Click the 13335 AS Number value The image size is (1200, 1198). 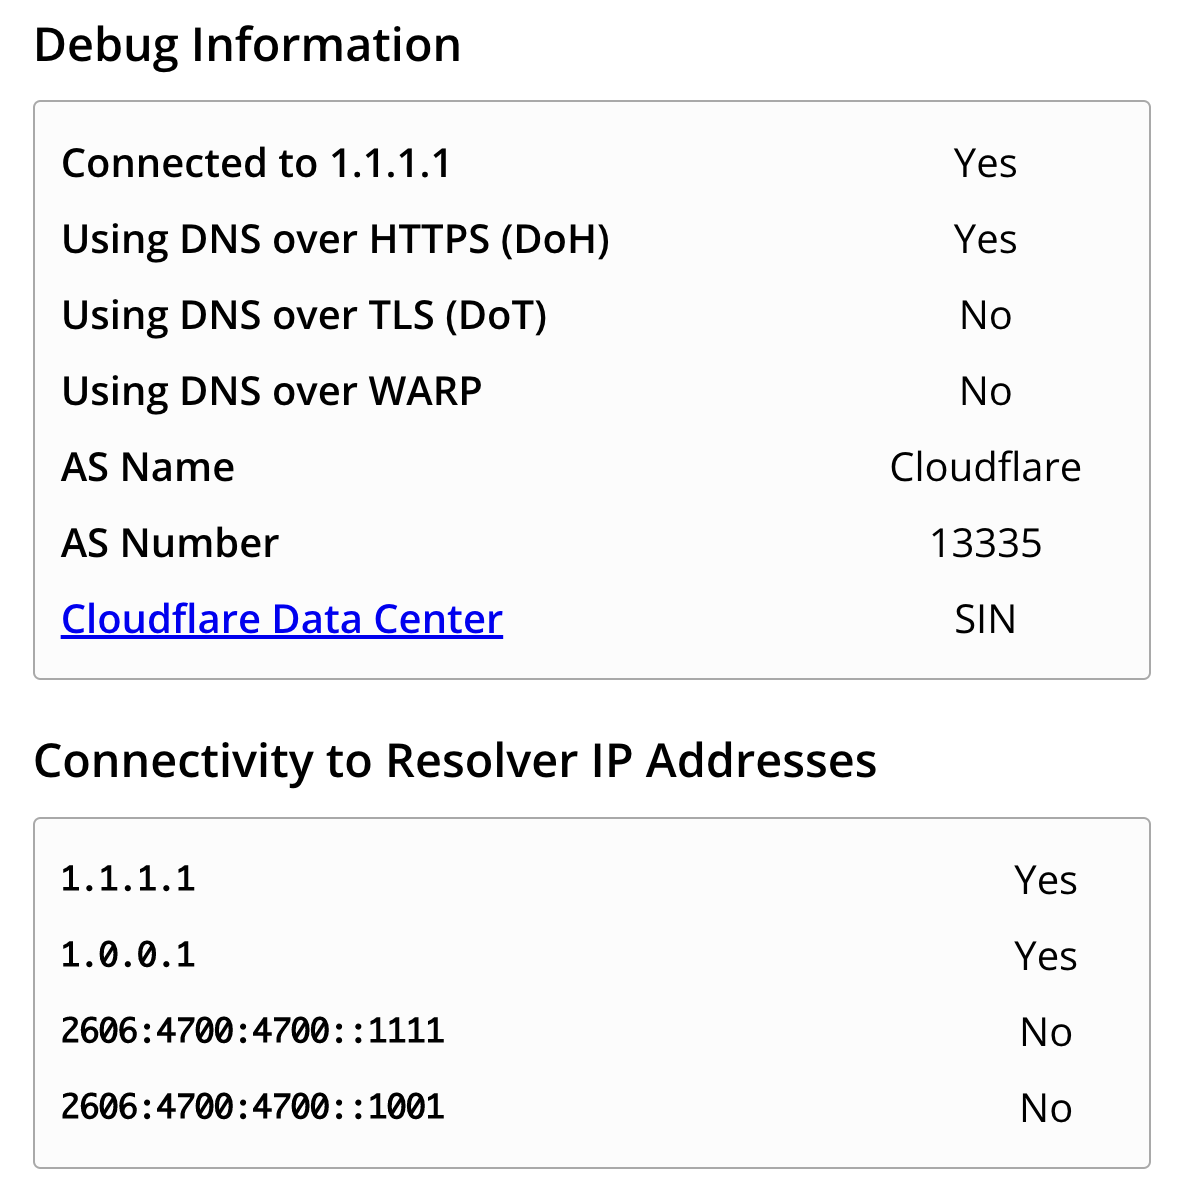point(985,542)
